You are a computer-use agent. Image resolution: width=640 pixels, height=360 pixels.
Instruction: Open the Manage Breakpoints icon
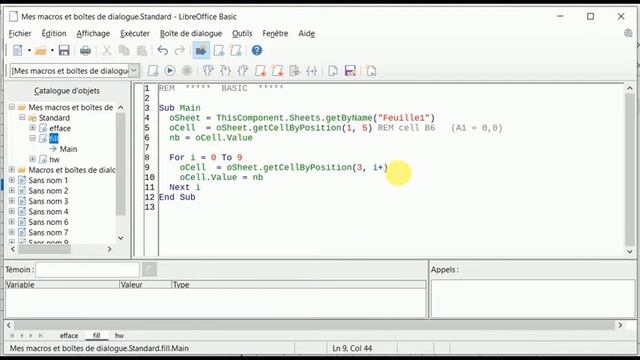[x=277, y=71]
